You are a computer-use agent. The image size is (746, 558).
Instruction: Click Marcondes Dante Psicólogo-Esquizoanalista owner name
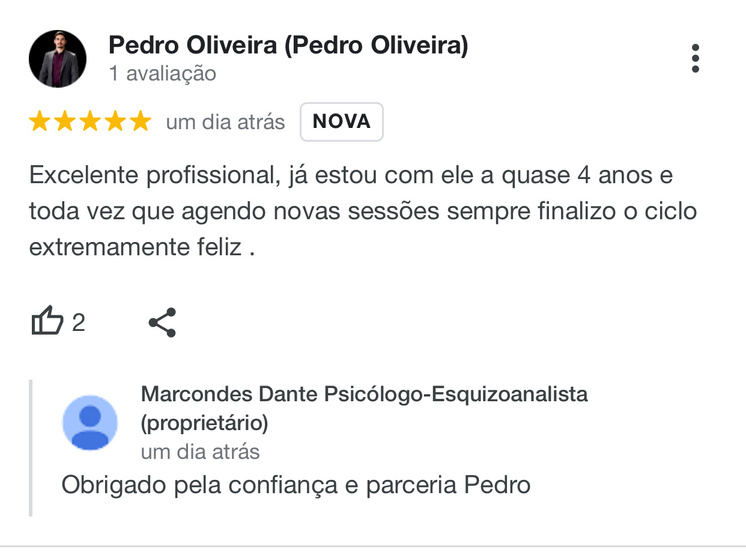tap(364, 394)
